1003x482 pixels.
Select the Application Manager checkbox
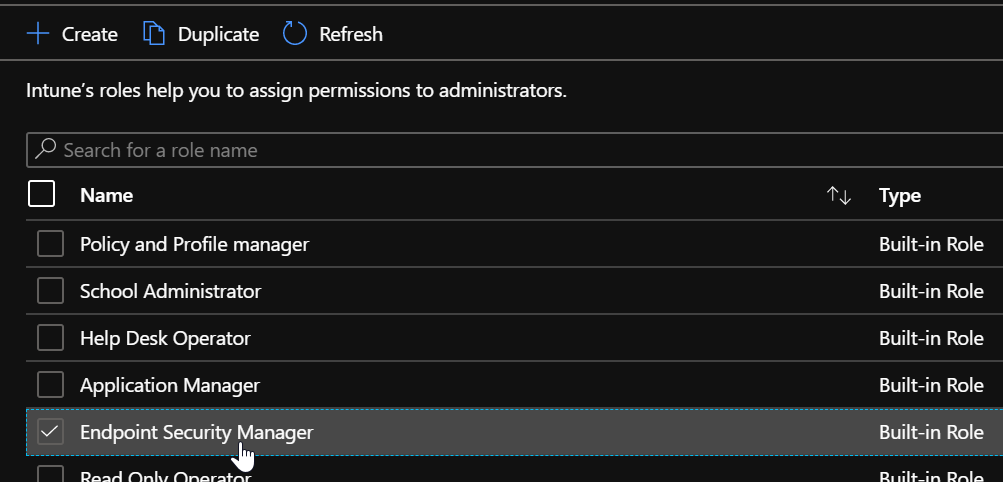click(x=50, y=385)
